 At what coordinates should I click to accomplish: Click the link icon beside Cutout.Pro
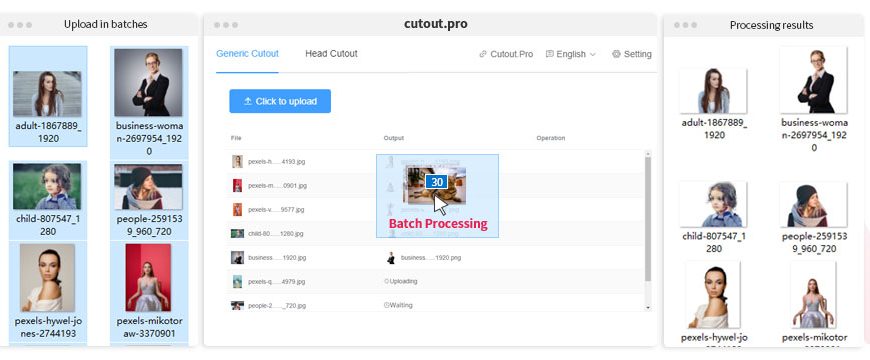[483, 54]
